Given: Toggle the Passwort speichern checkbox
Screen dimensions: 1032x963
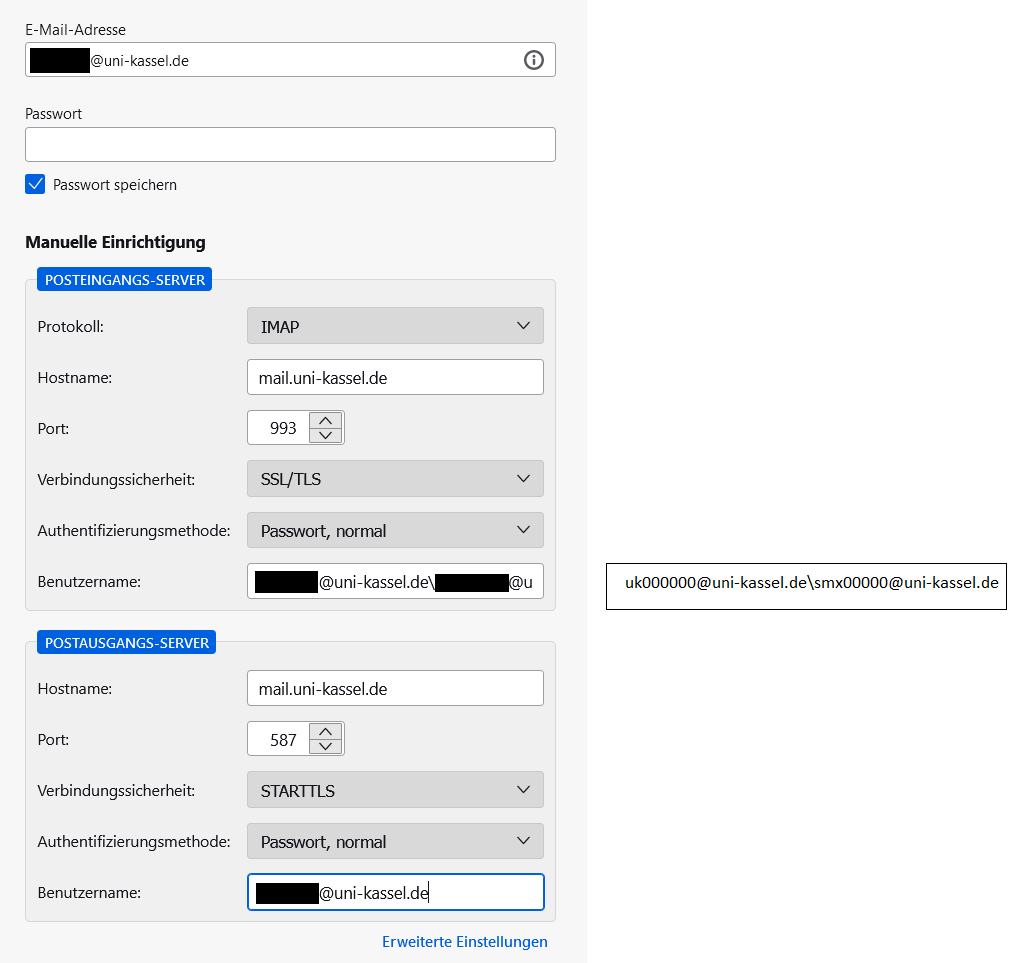Looking at the screenshot, I should pyautogui.click(x=35, y=184).
